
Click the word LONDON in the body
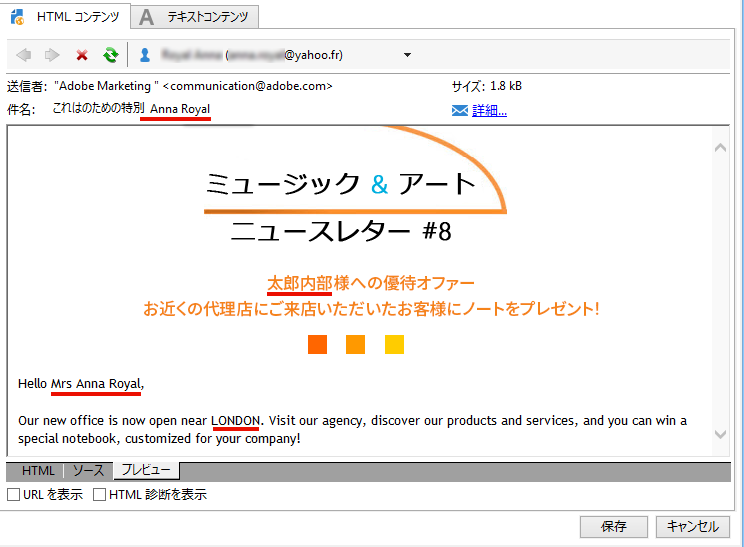tap(235, 421)
